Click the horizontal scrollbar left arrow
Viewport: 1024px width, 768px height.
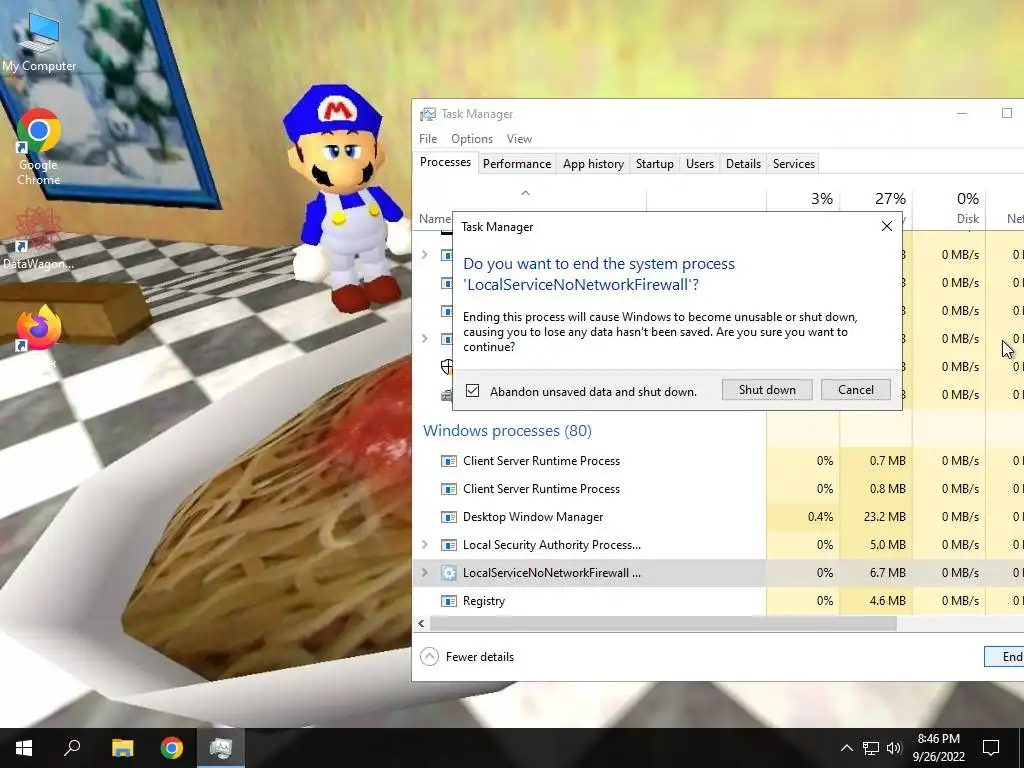[x=421, y=624]
